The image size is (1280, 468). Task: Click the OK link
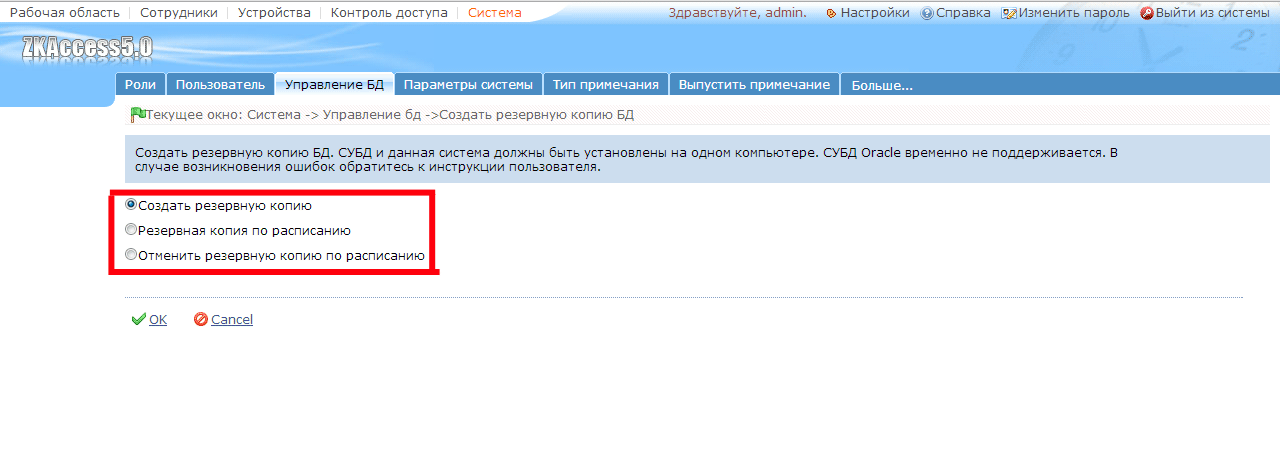click(x=158, y=320)
